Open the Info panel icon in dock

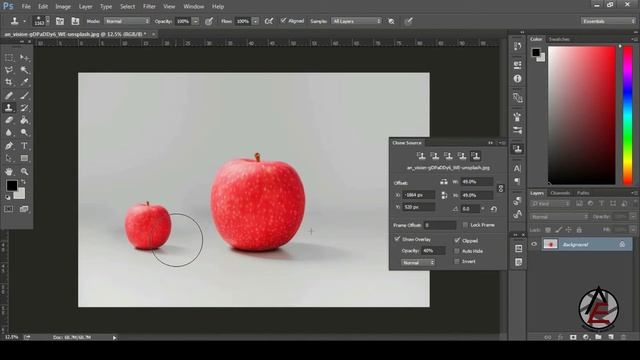tap(518, 79)
